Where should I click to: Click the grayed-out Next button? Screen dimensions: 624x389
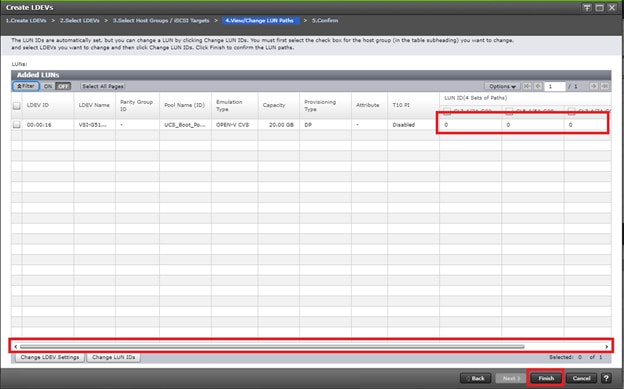coord(511,378)
